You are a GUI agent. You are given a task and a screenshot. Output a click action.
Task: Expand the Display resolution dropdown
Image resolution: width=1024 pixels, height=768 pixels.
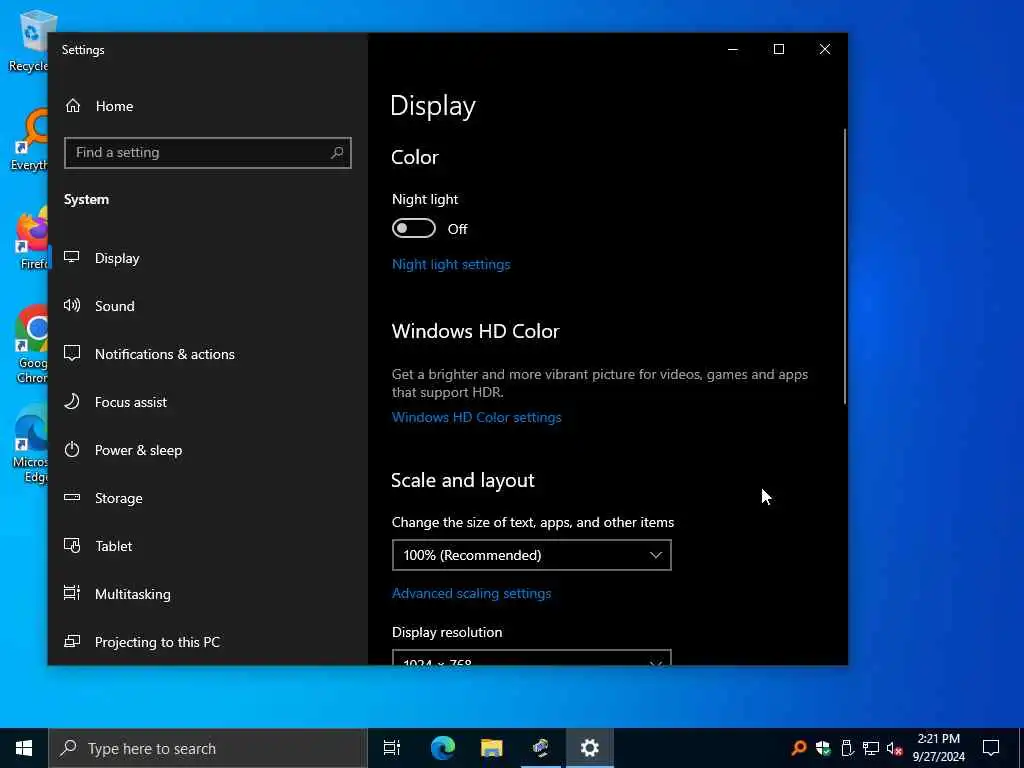click(532, 658)
